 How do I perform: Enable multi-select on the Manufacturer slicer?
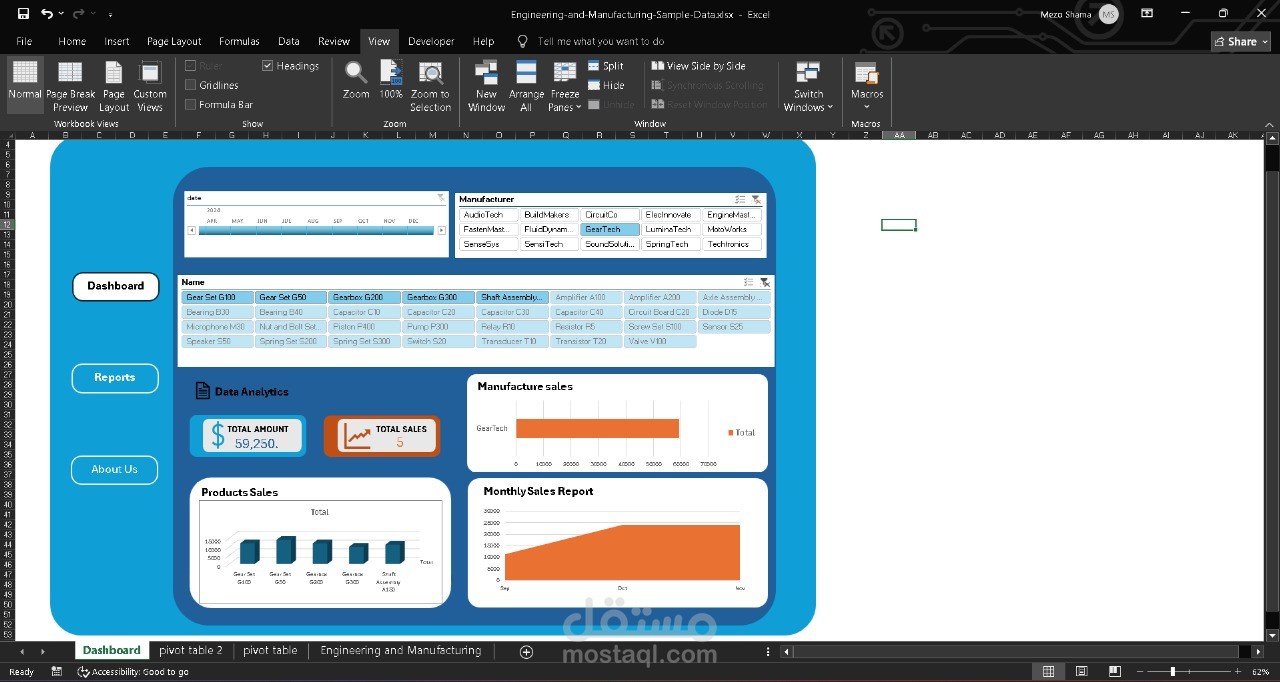(742, 199)
